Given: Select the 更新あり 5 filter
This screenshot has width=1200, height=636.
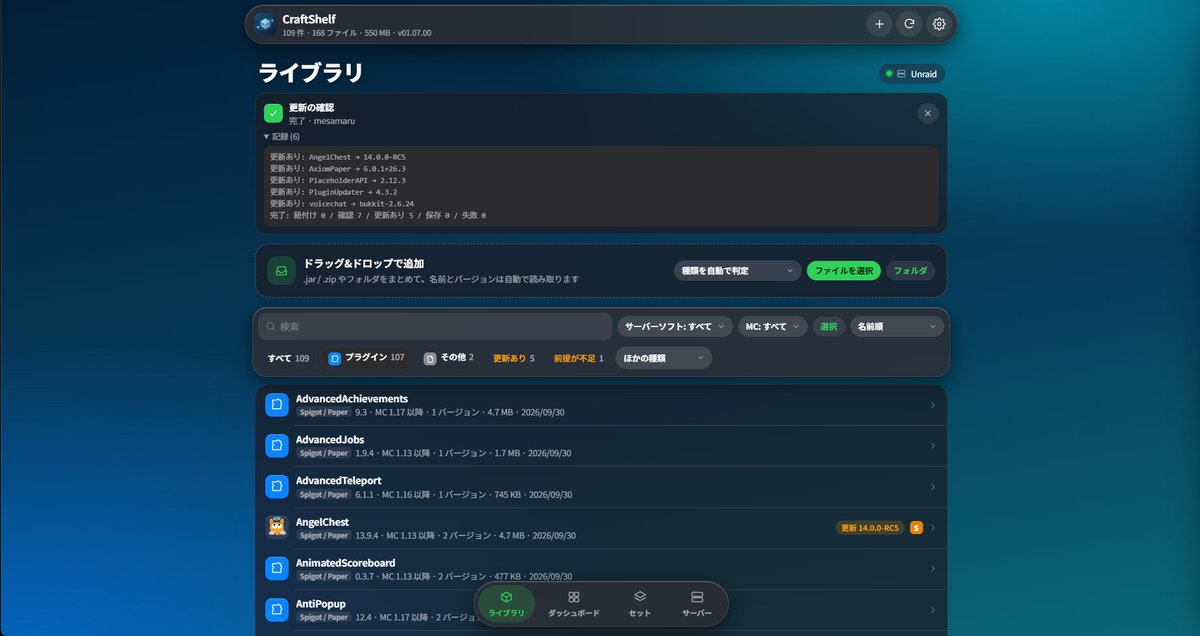Looking at the screenshot, I should 514,358.
